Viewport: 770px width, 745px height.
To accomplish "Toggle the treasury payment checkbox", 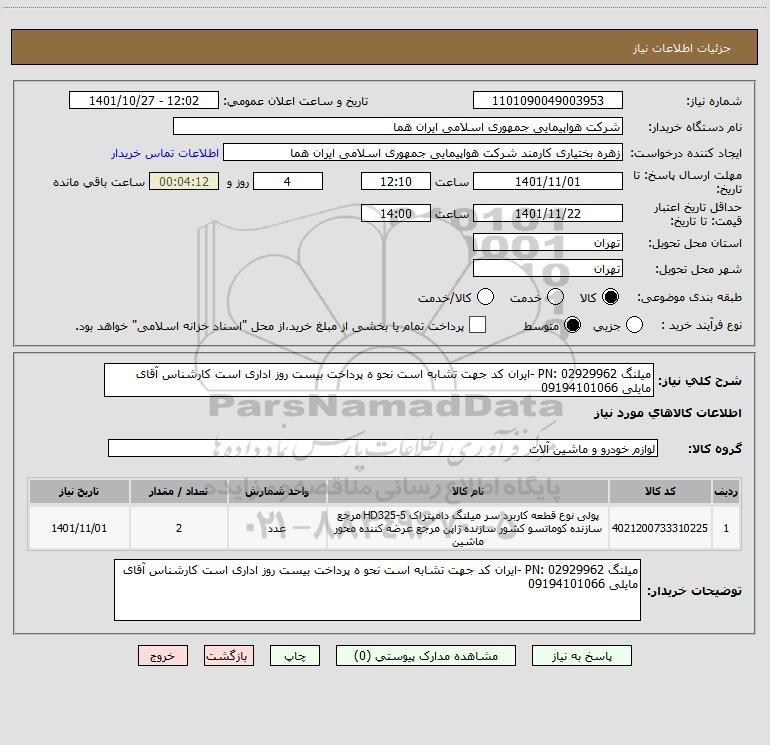I will click(478, 325).
